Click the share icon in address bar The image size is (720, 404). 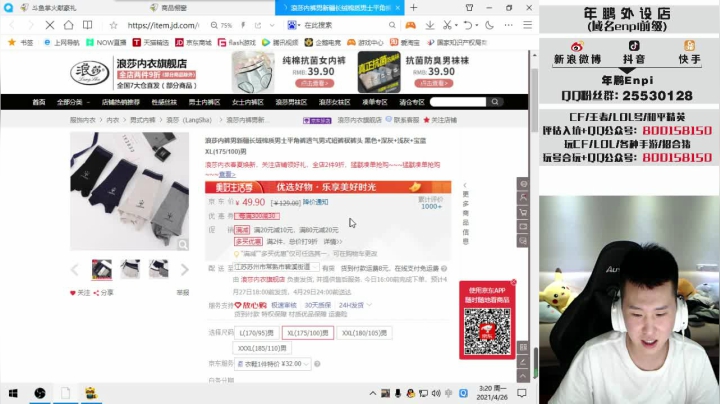tap(258, 25)
